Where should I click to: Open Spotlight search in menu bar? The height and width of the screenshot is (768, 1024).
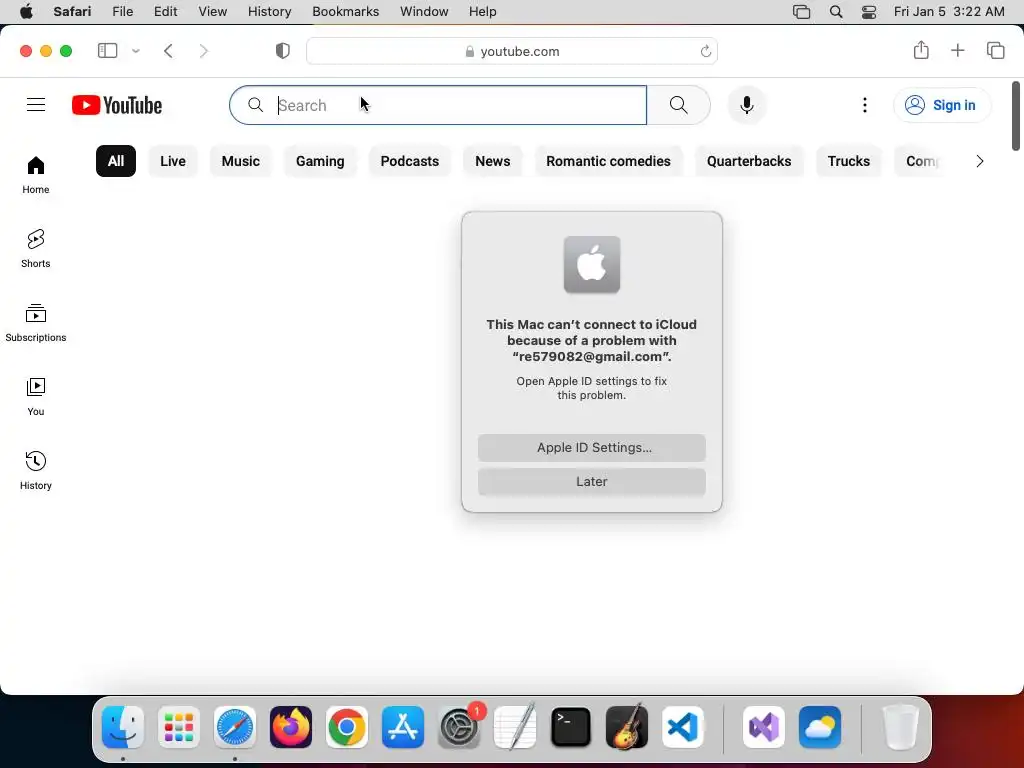pos(835,12)
